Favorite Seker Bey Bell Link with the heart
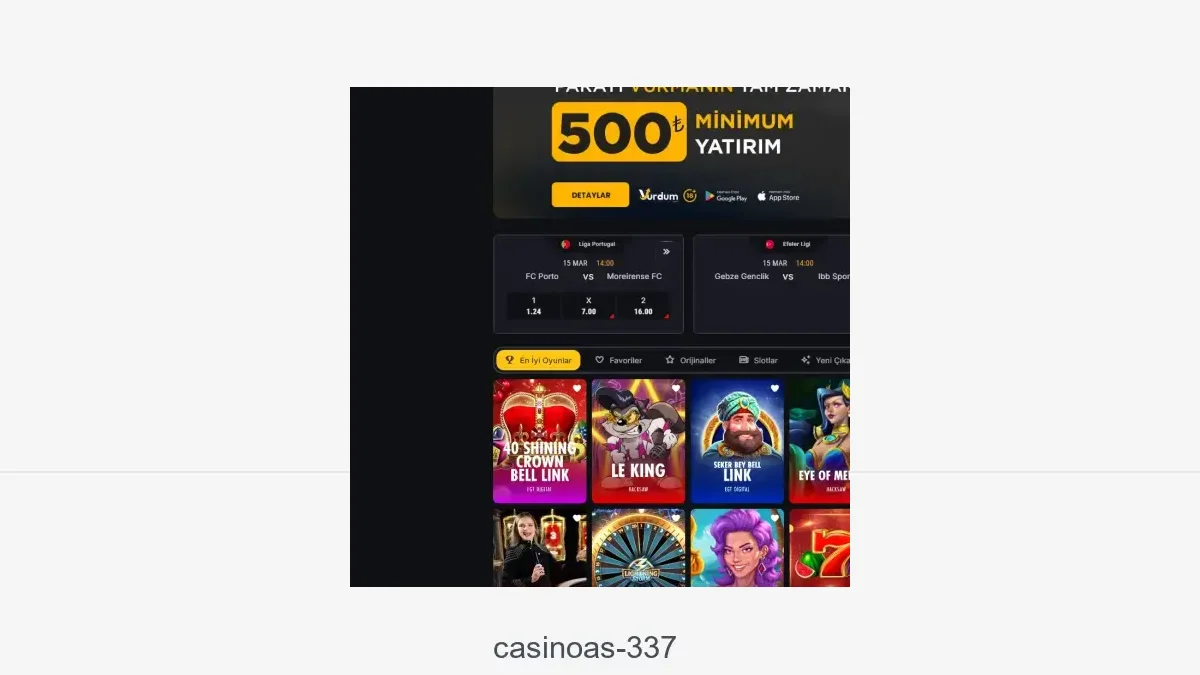This screenshot has height=675, width=1200. (774, 389)
